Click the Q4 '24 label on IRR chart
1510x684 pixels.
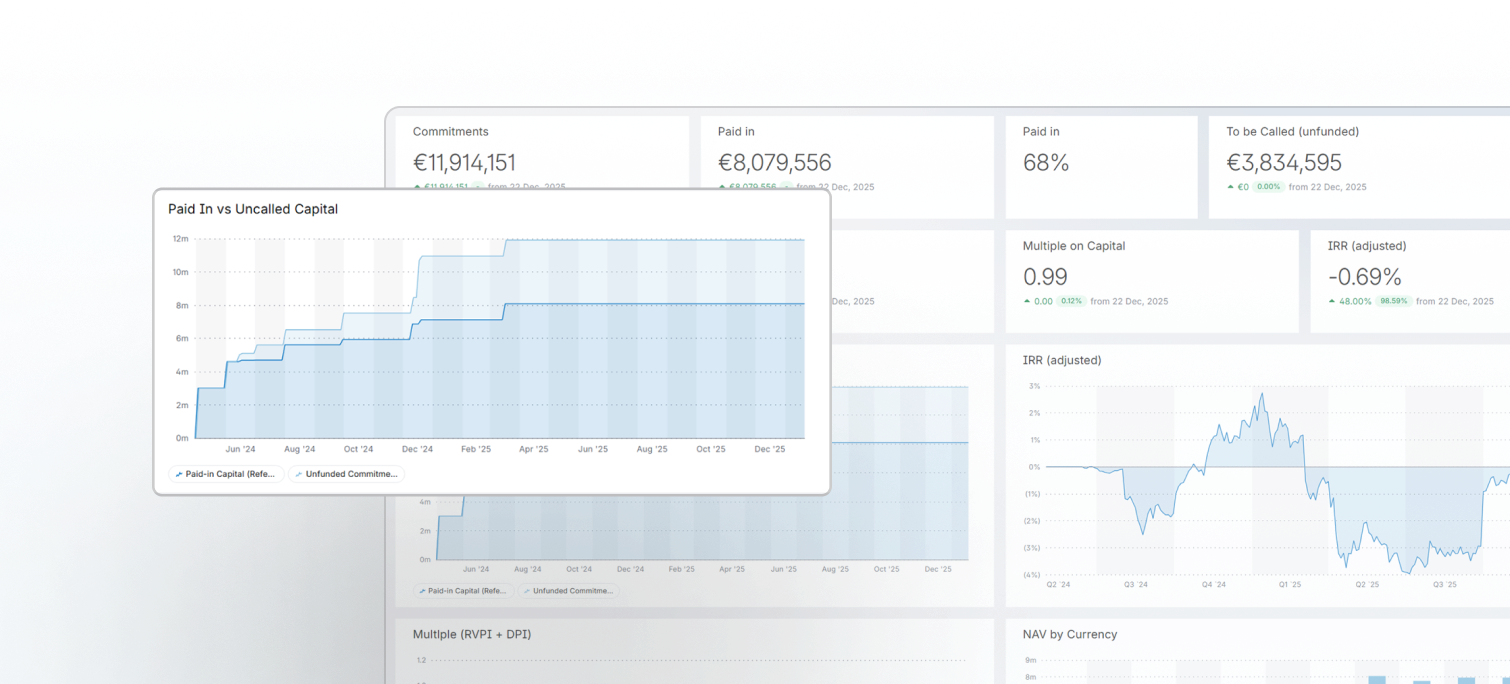(x=1213, y=585)
